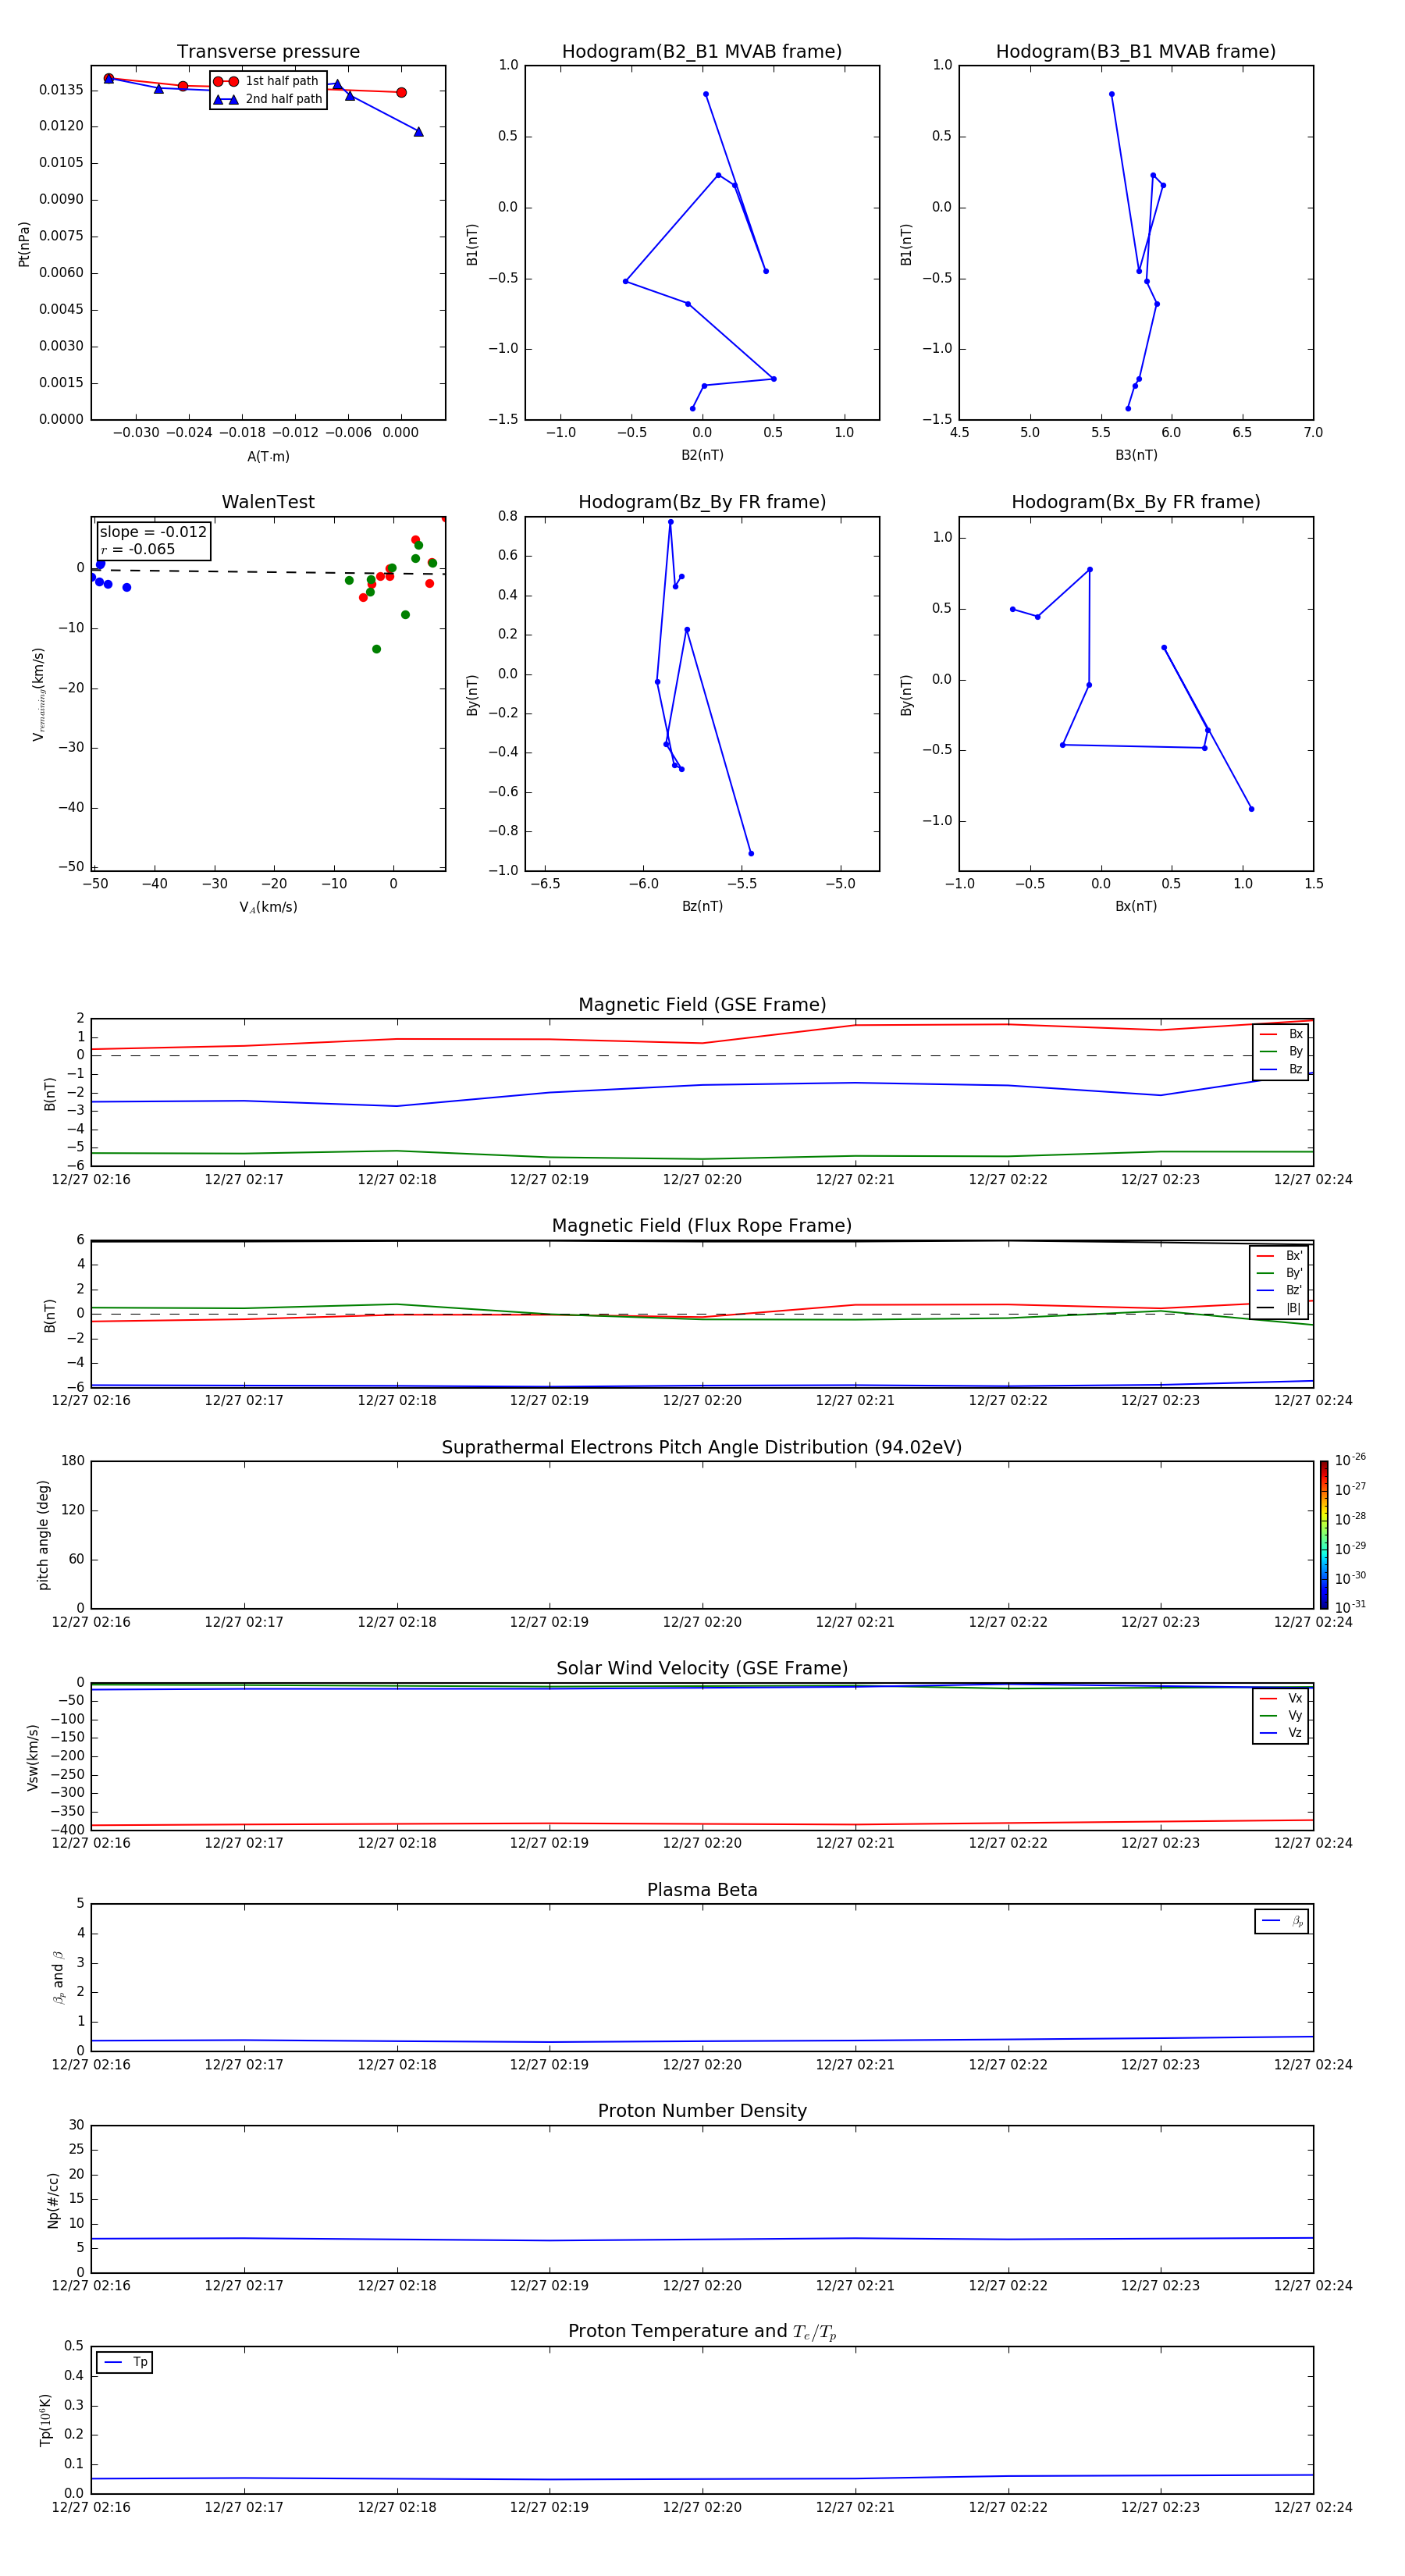The height and width of the screenshot is (2576, 1405).
Task: Click the red Vx line in the velocity plot
Action: coord(702,1824)
